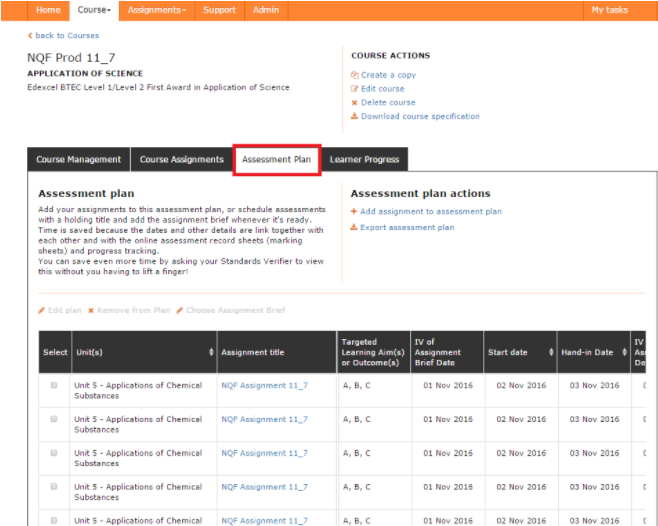658x526 pixels.
Task: Switch to the Learner Progress tab
Action: pos(364,160)
